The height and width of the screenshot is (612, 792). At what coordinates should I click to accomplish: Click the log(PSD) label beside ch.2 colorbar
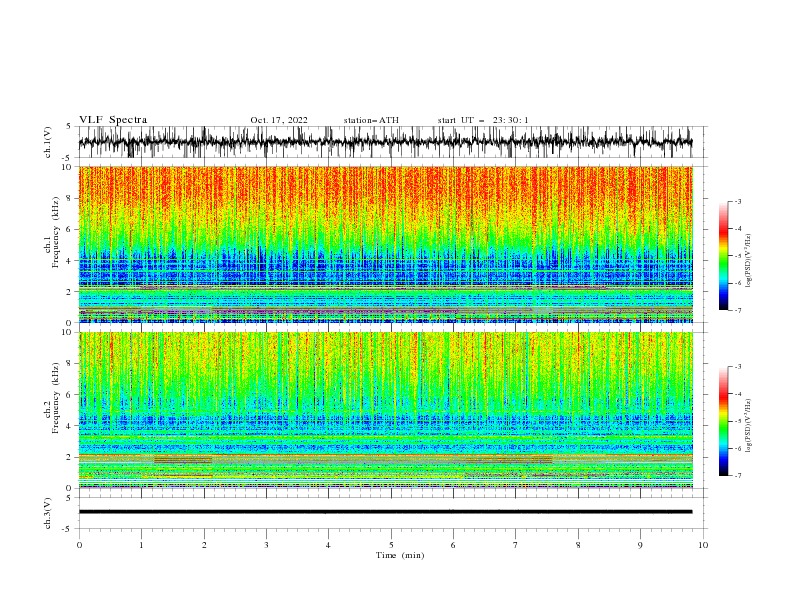tap(750, 425)
